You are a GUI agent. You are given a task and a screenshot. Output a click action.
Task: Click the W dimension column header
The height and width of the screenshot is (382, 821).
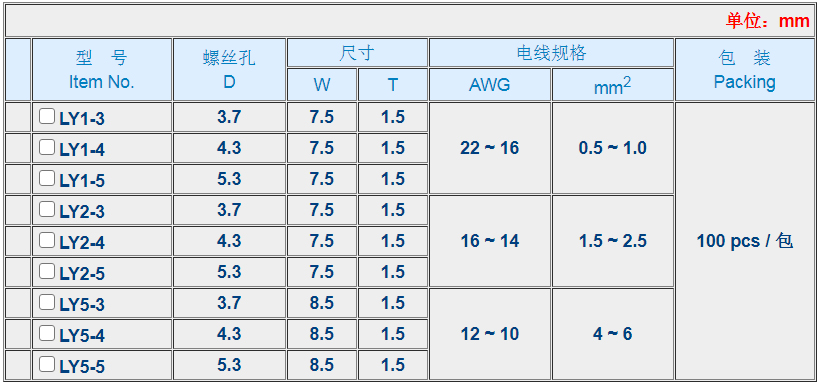322,85
